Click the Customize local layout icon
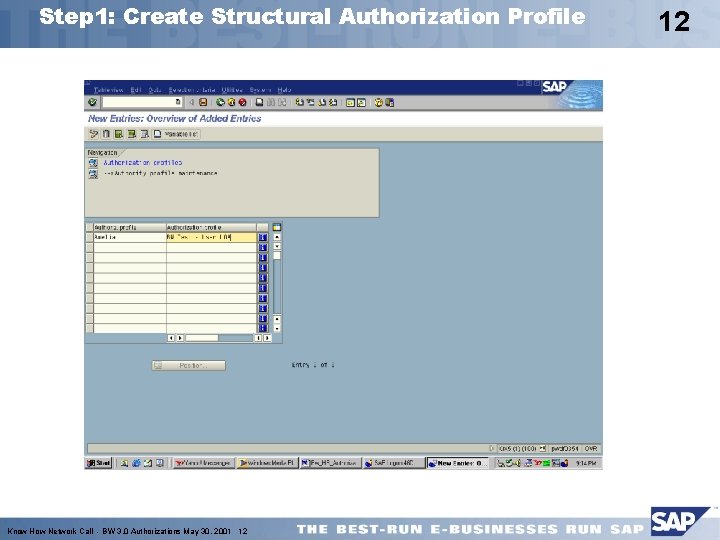This screenshot has height=540, width=720. coord(389,102)
